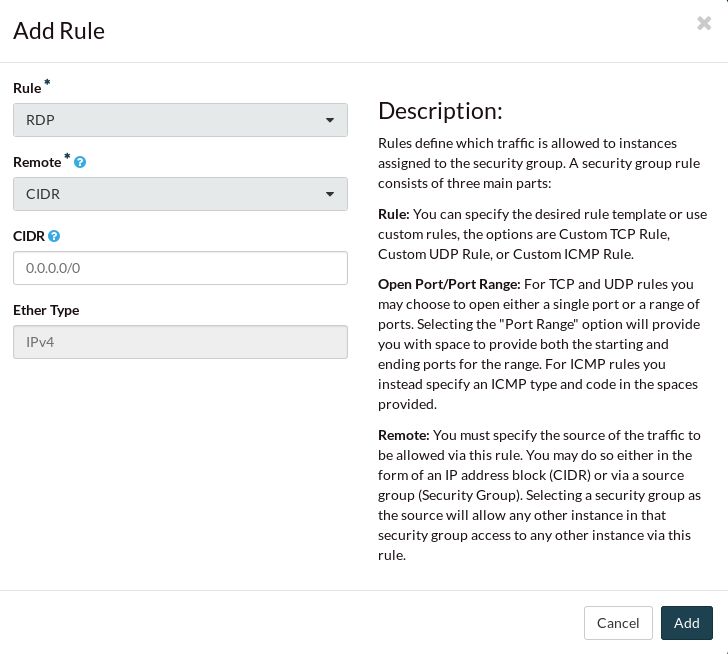The width and height of the screenshot is (728, 654).
Task: Open the Rule dropdown showing RDP
Action: click(180, 120)
